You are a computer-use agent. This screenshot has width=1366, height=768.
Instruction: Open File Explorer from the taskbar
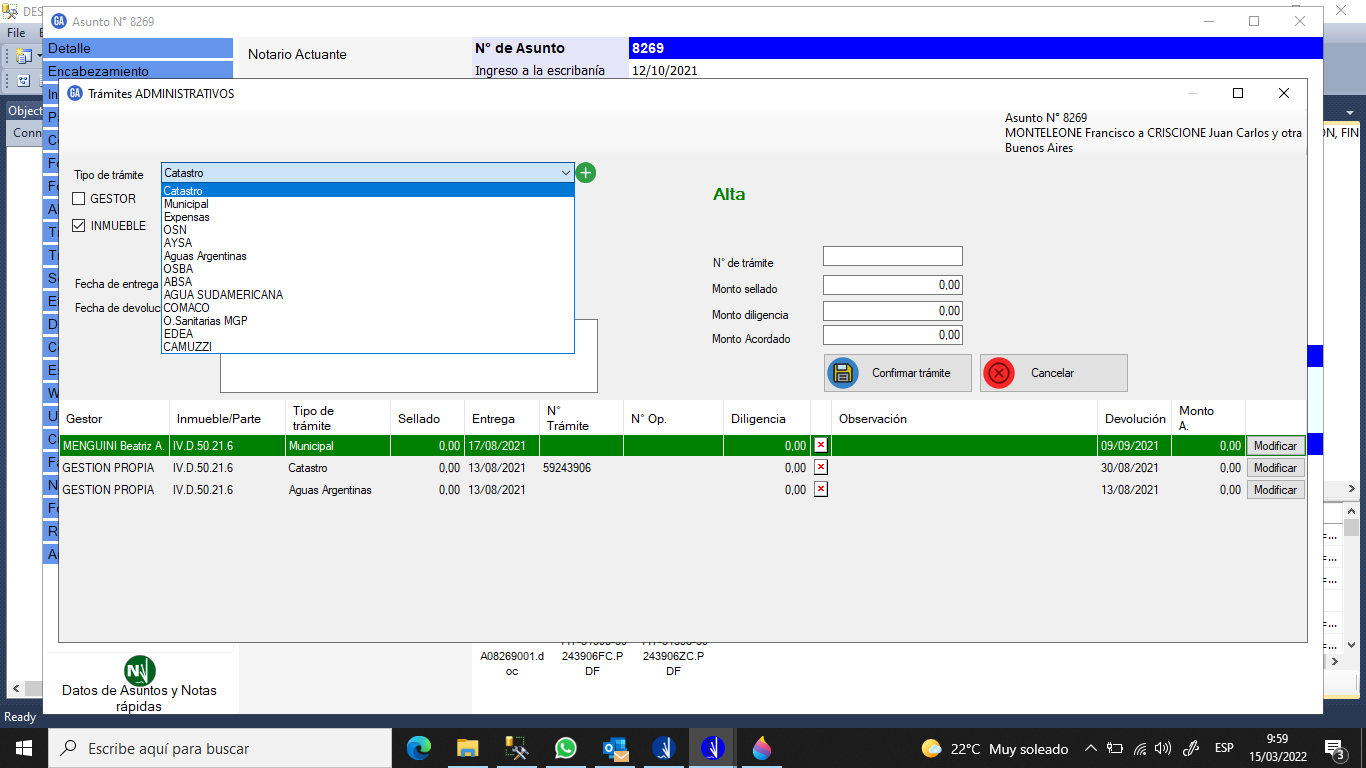pos(468,747)
